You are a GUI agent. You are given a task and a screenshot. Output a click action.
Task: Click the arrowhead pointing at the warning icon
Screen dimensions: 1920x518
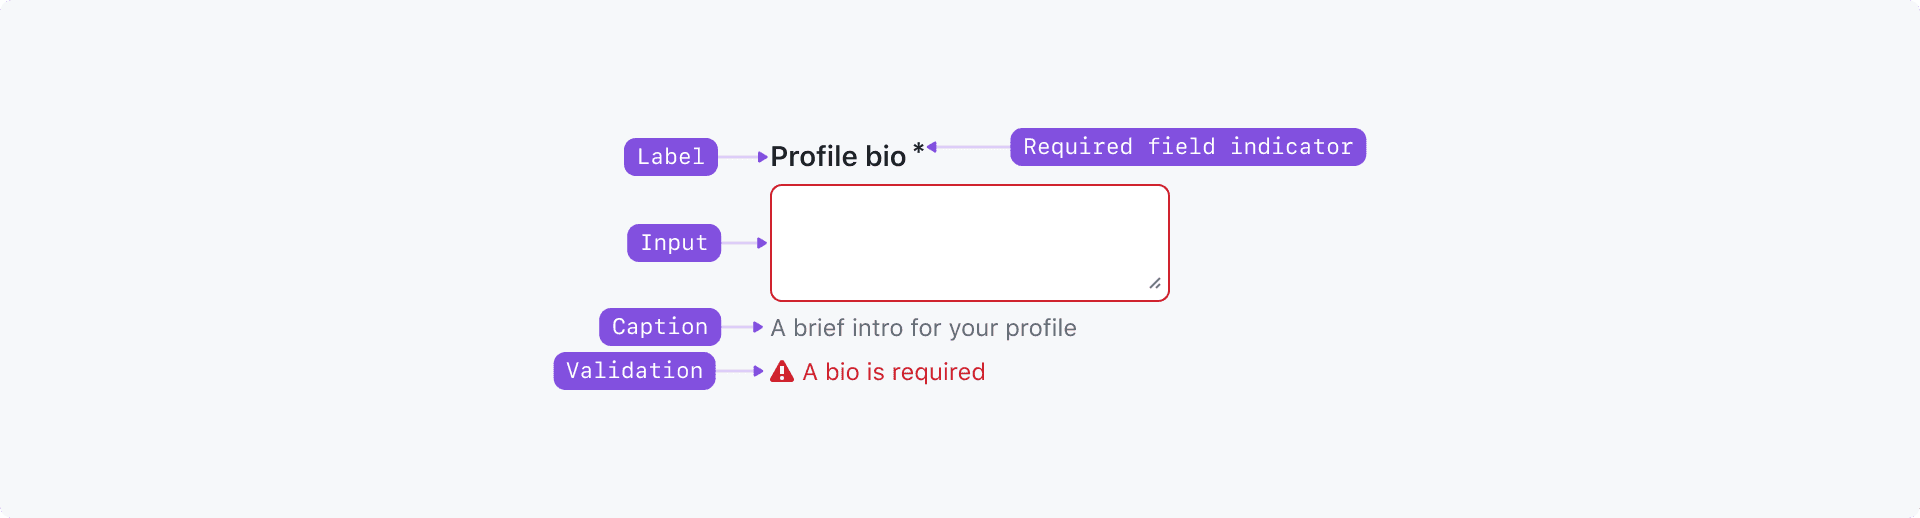(758, 371)
